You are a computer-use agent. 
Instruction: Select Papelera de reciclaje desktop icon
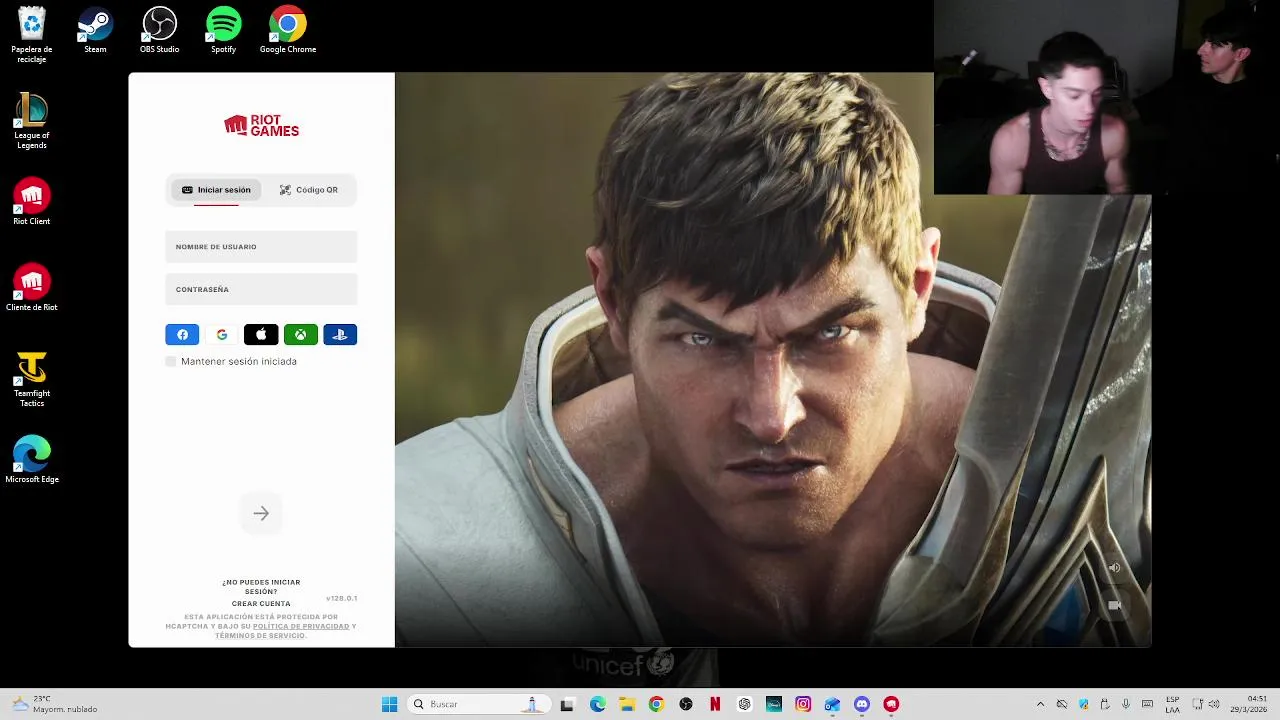pyautogui.click(x=32, y=35)
